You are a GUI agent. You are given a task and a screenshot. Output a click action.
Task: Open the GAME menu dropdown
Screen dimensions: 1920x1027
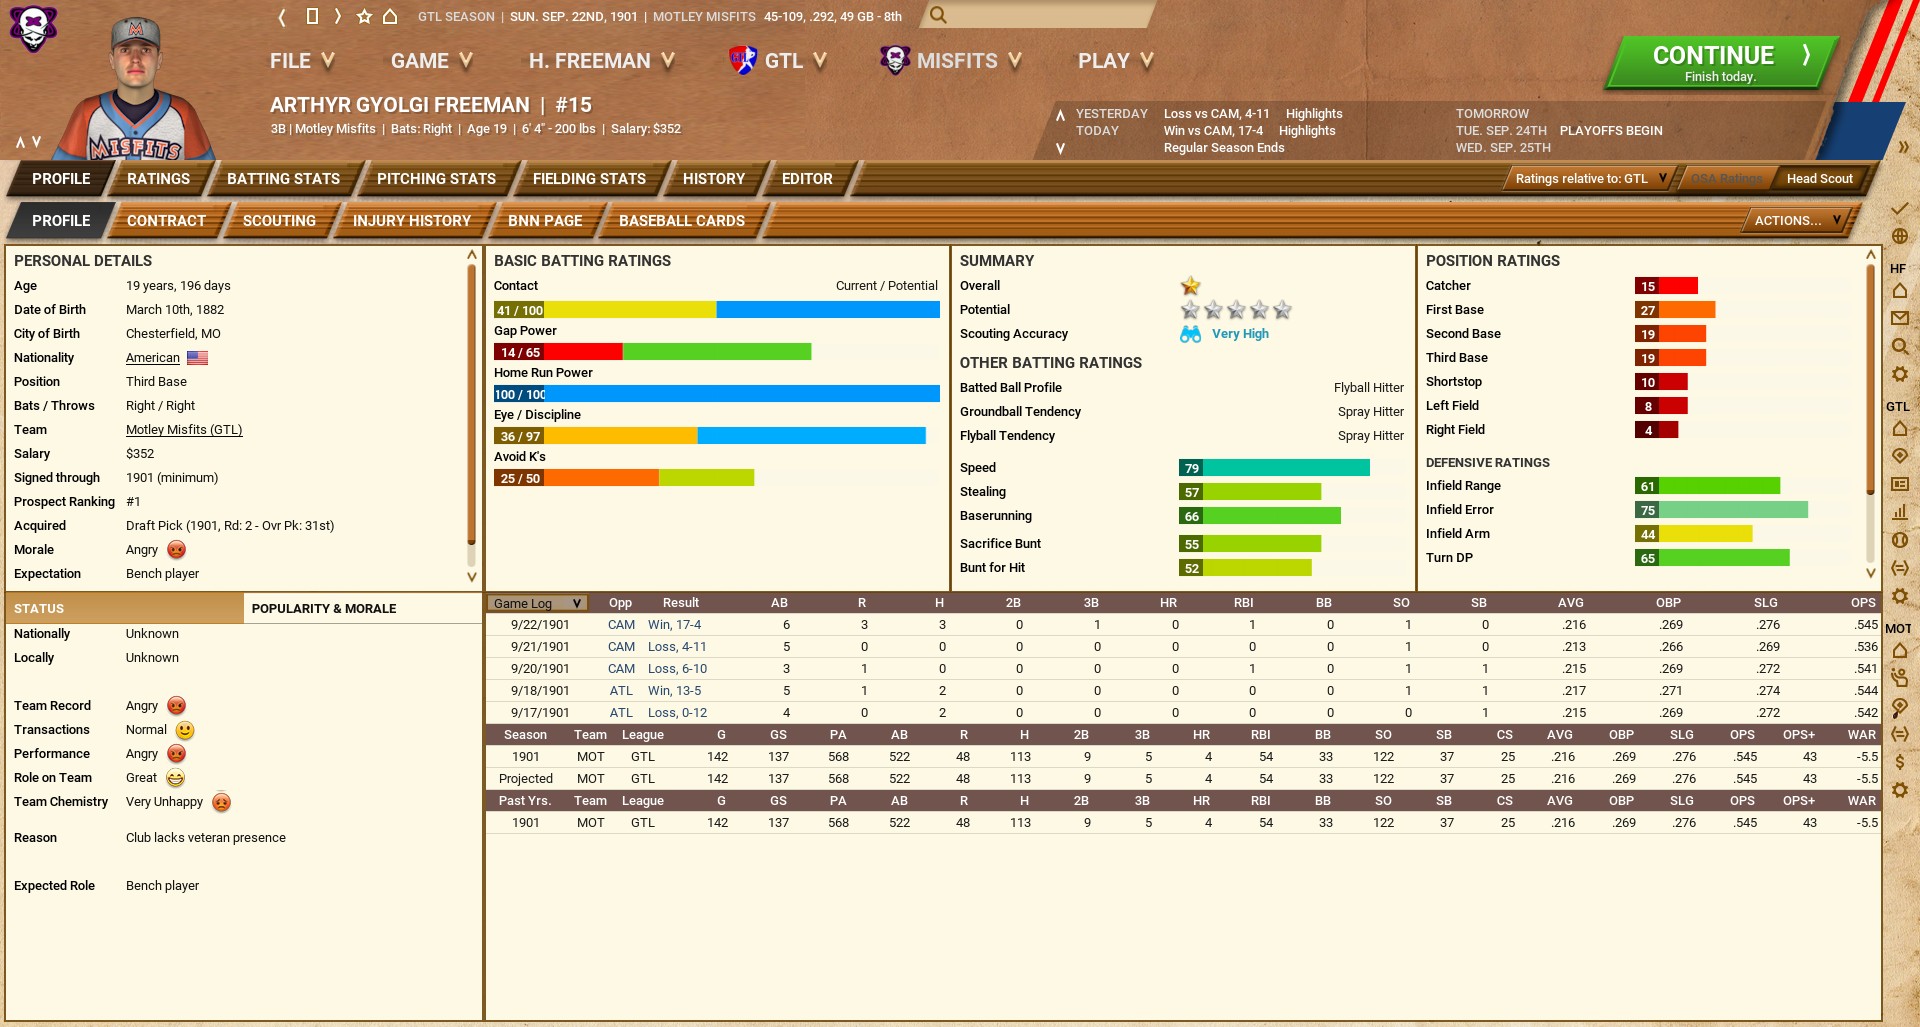(431, 61)
